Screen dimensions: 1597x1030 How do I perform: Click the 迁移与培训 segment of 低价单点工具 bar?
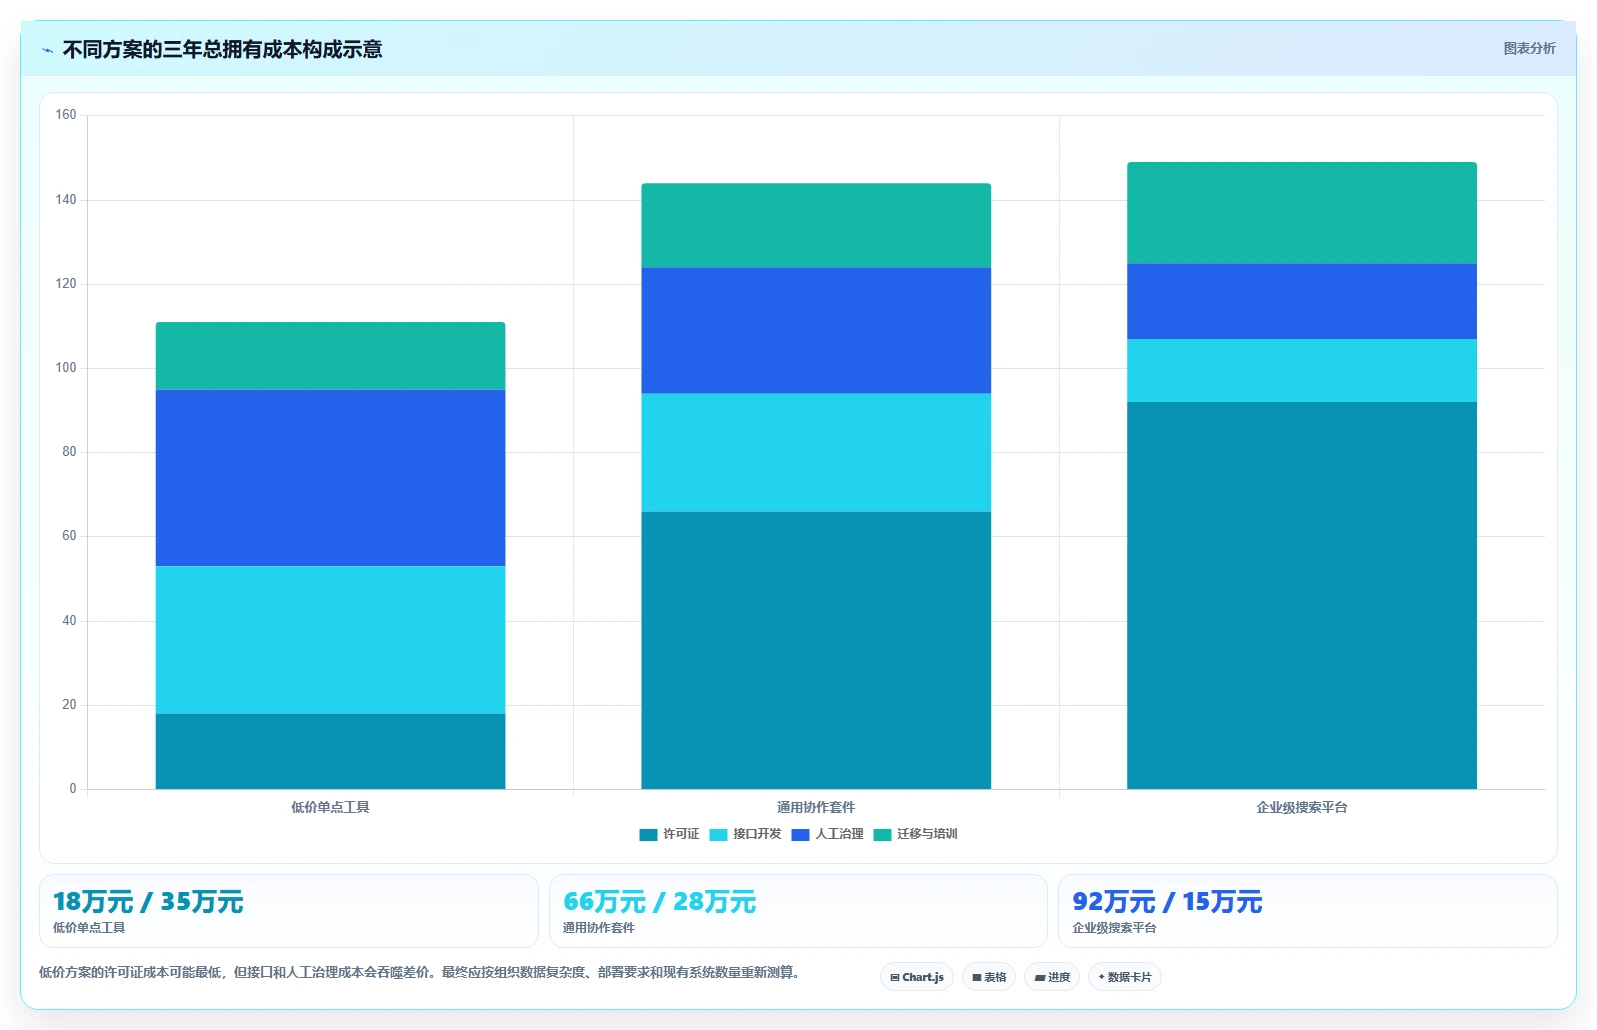pyautogui.click(x=330, y=356)
